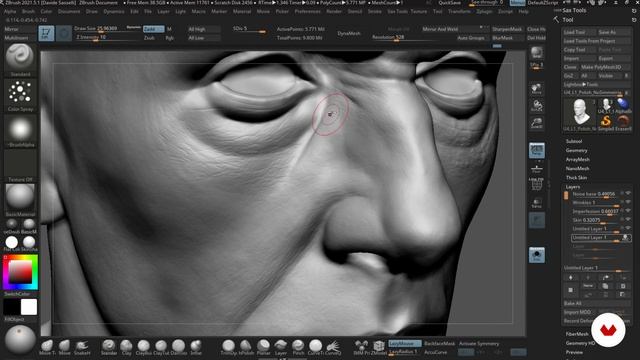Click the QuickSave button

pos(449,2)
